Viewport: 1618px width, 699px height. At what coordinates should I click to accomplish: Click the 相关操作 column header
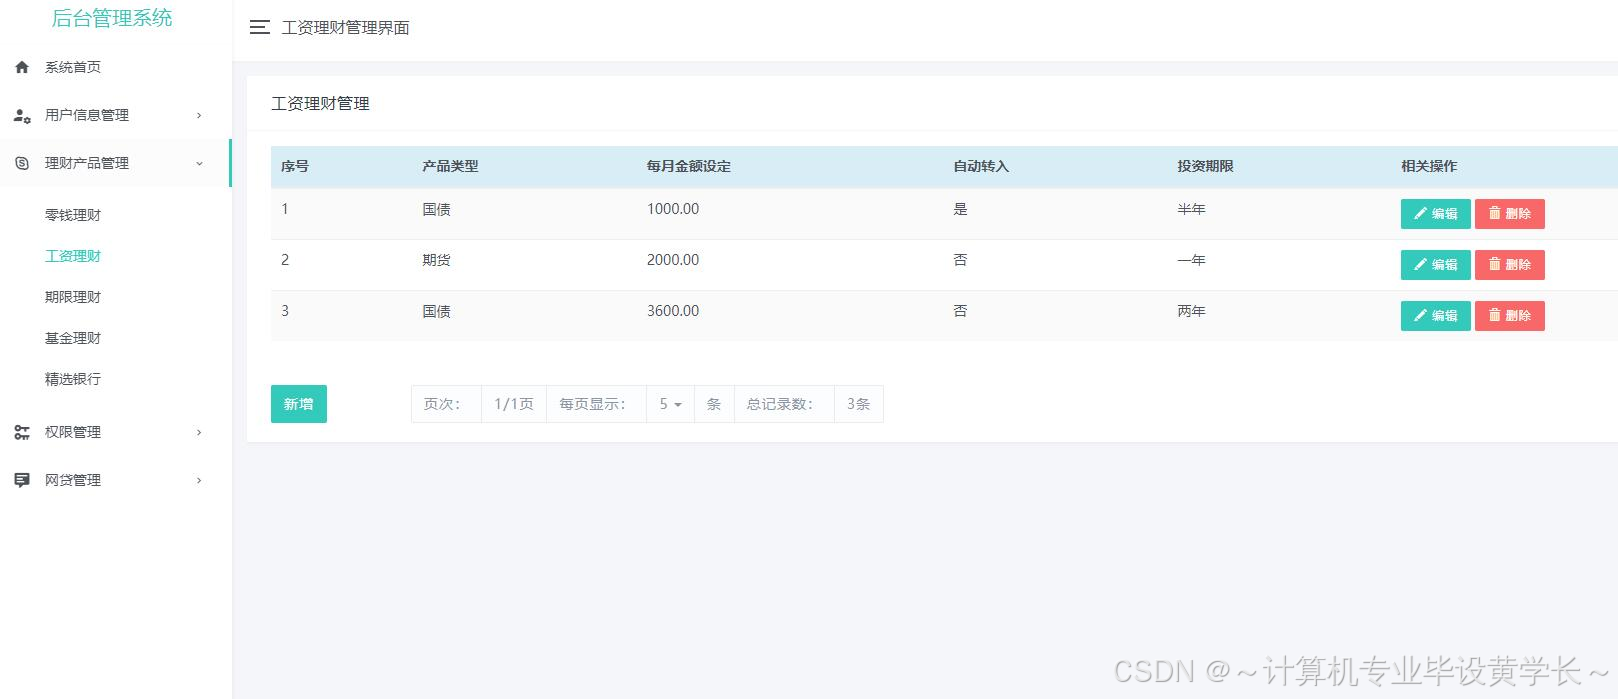[x=1429, y=166]
